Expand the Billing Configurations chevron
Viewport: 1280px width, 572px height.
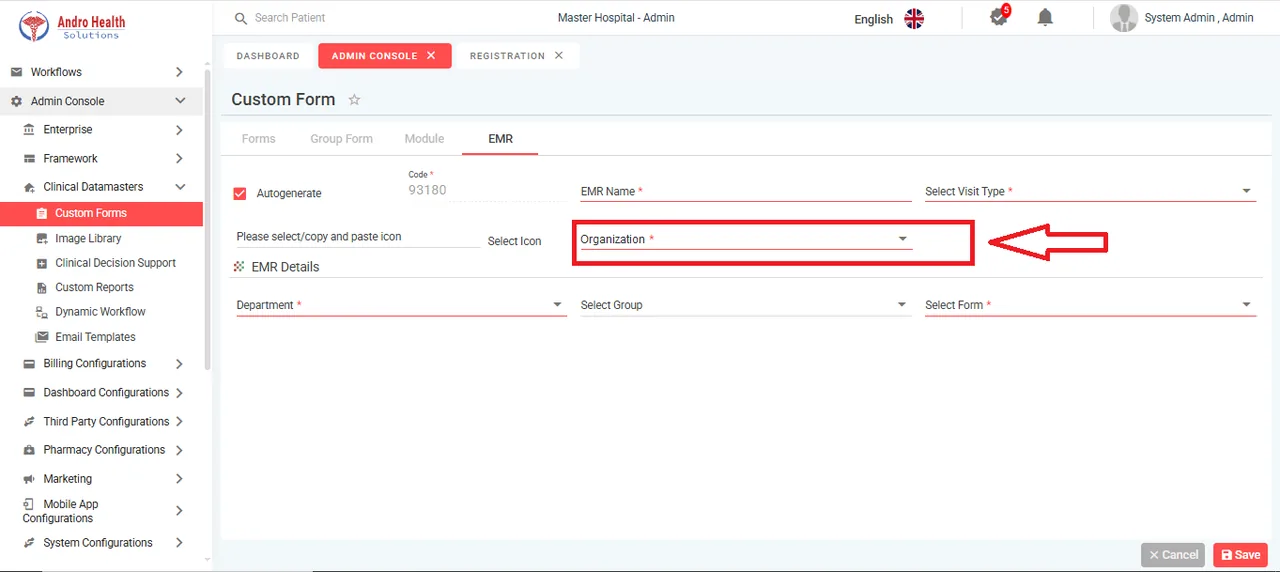pyautogui.click(x=179, y=364)
